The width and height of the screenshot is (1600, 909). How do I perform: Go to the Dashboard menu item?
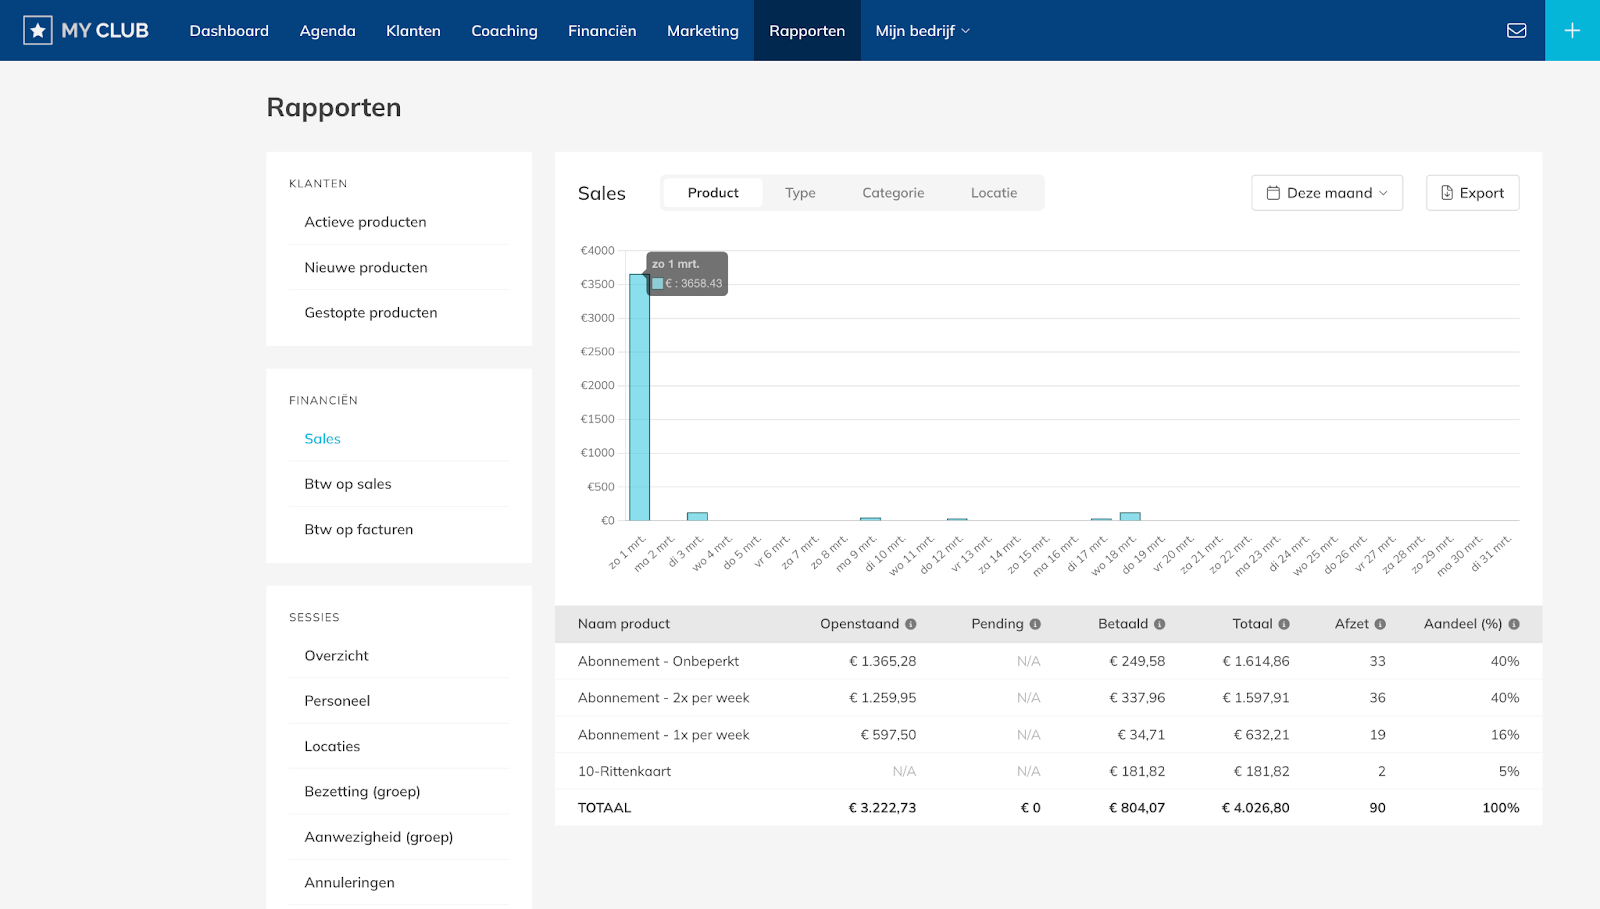tap(229, 31)
